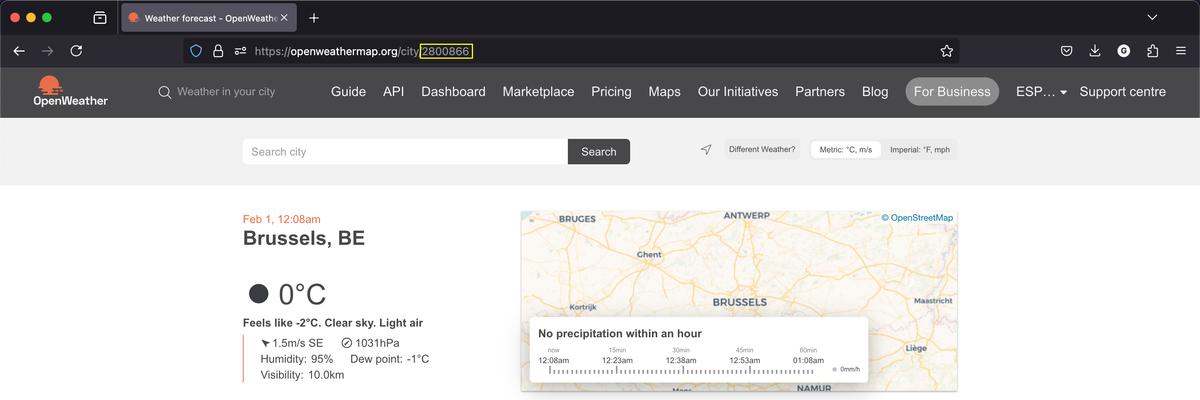Open the list all tabs chevron
Screen dimensions: 1200x400
1152,18
